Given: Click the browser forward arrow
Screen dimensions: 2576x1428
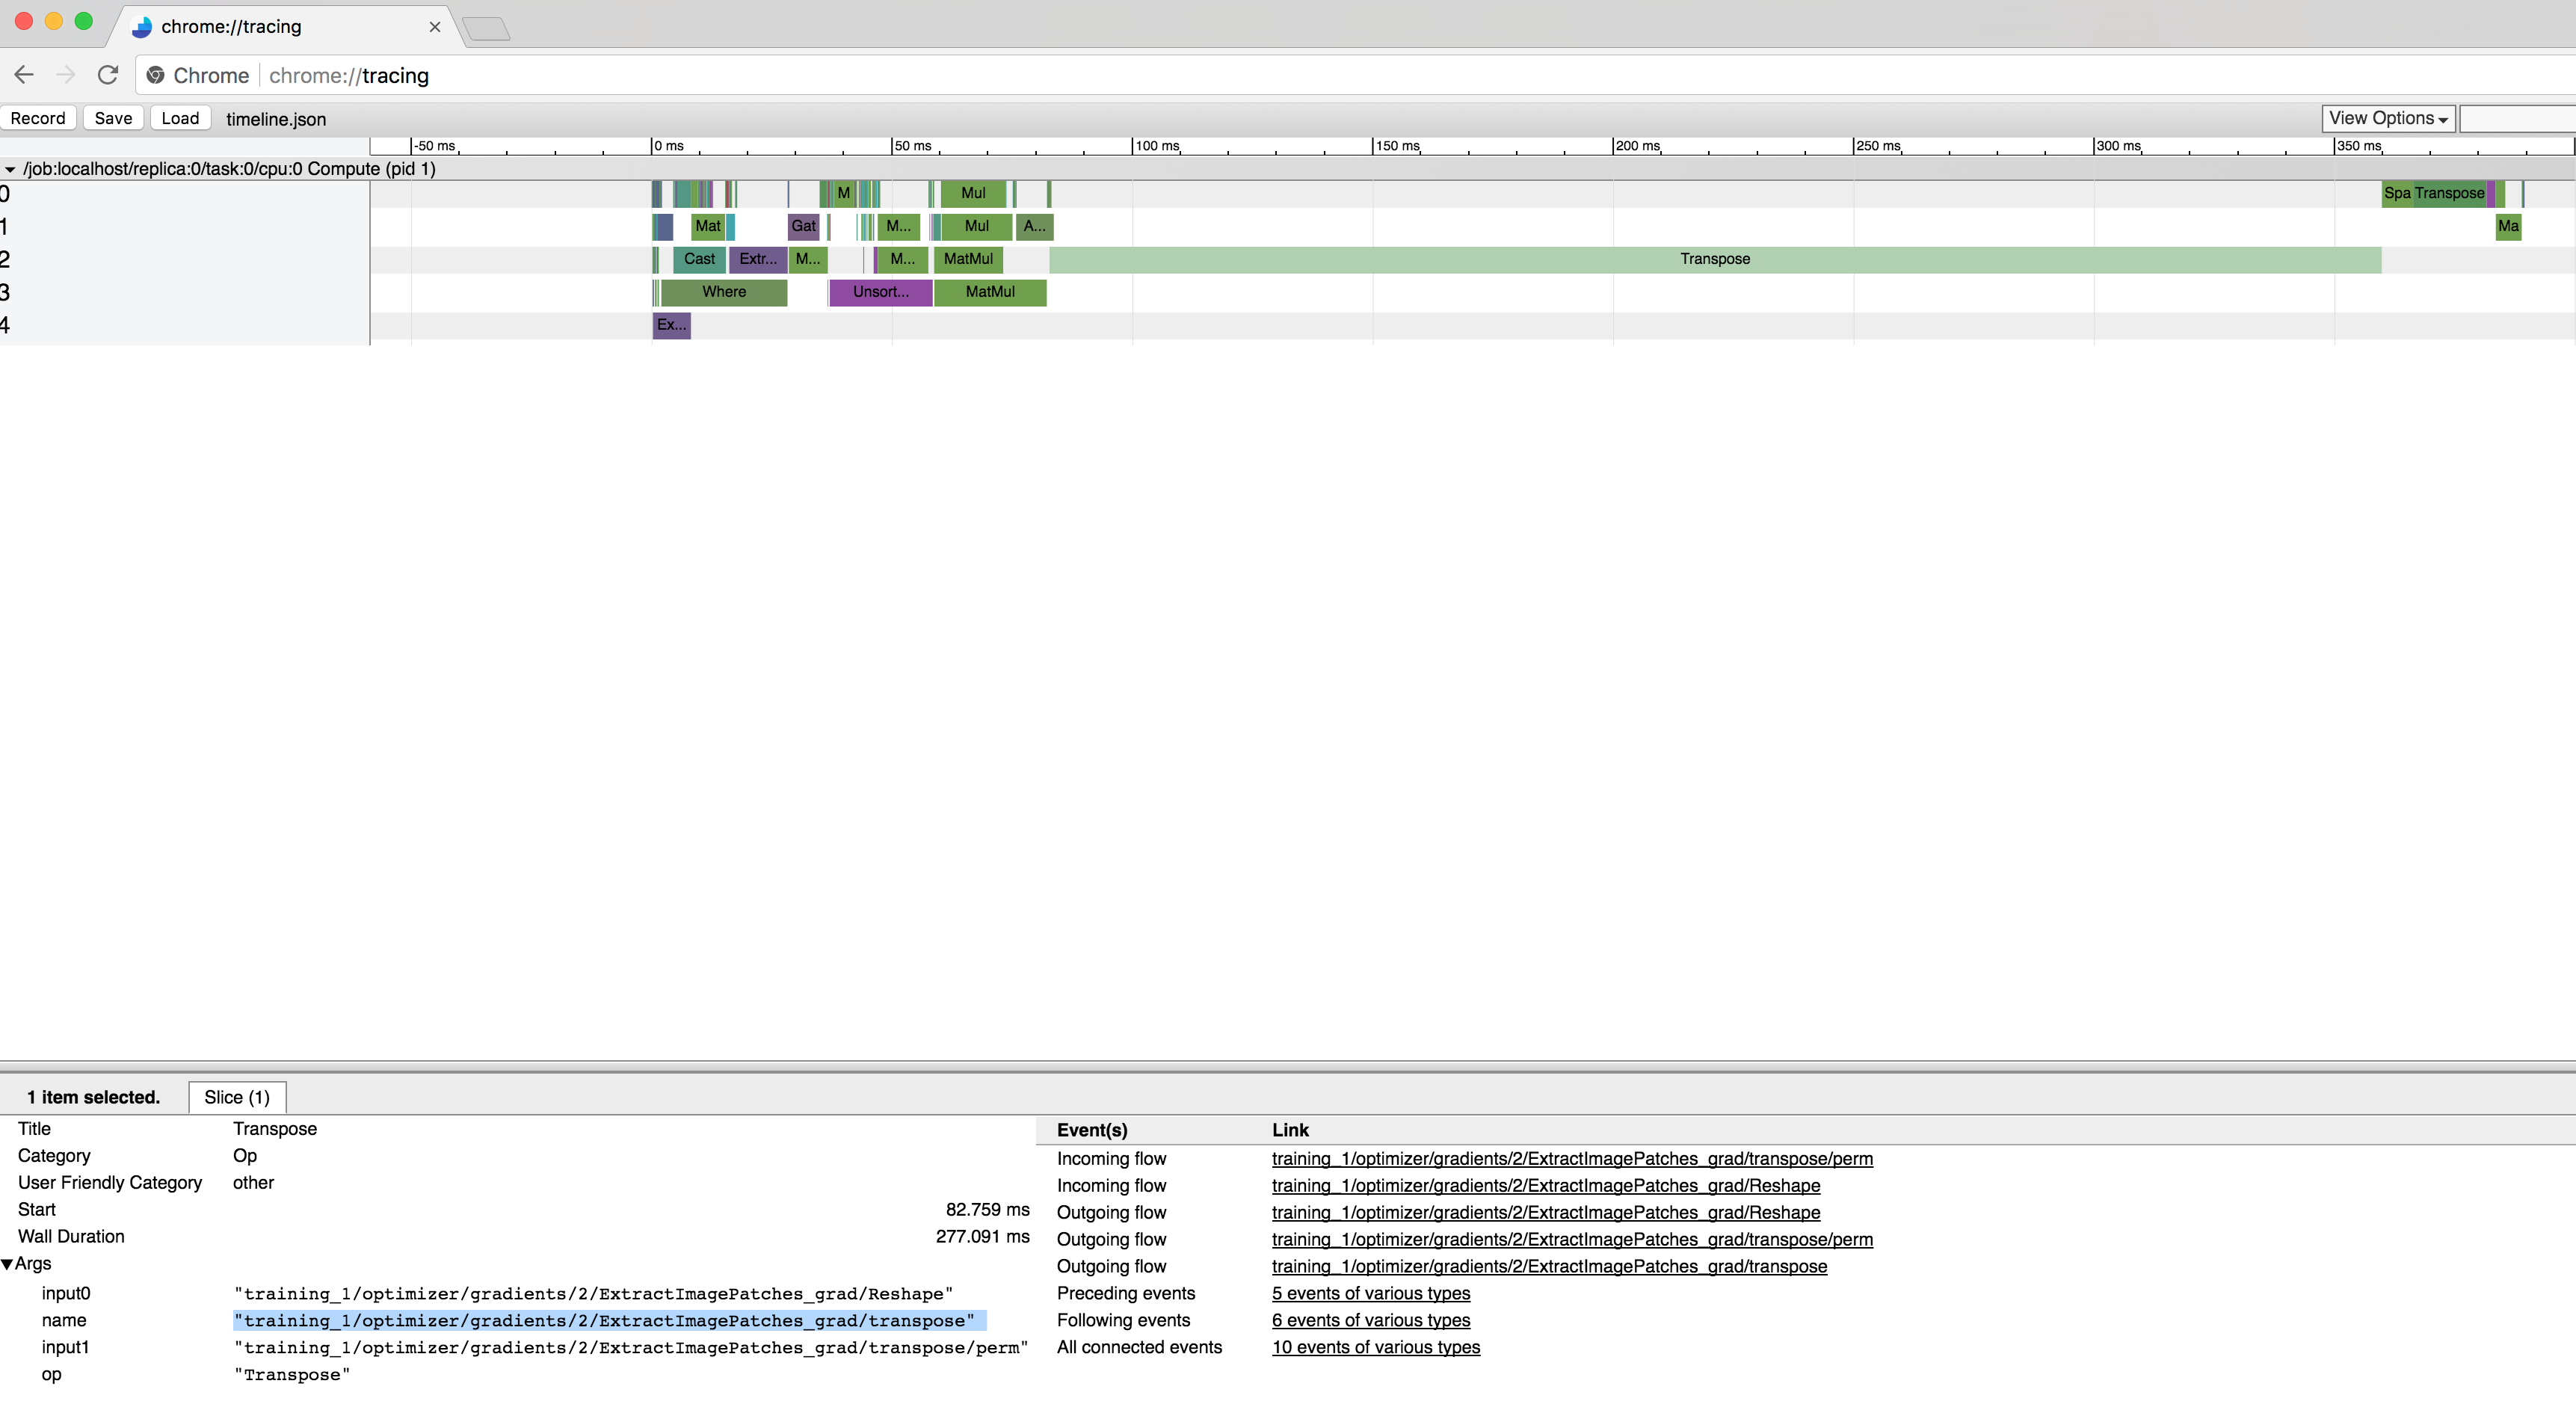Looking at the screenshot, I should 66,75.
